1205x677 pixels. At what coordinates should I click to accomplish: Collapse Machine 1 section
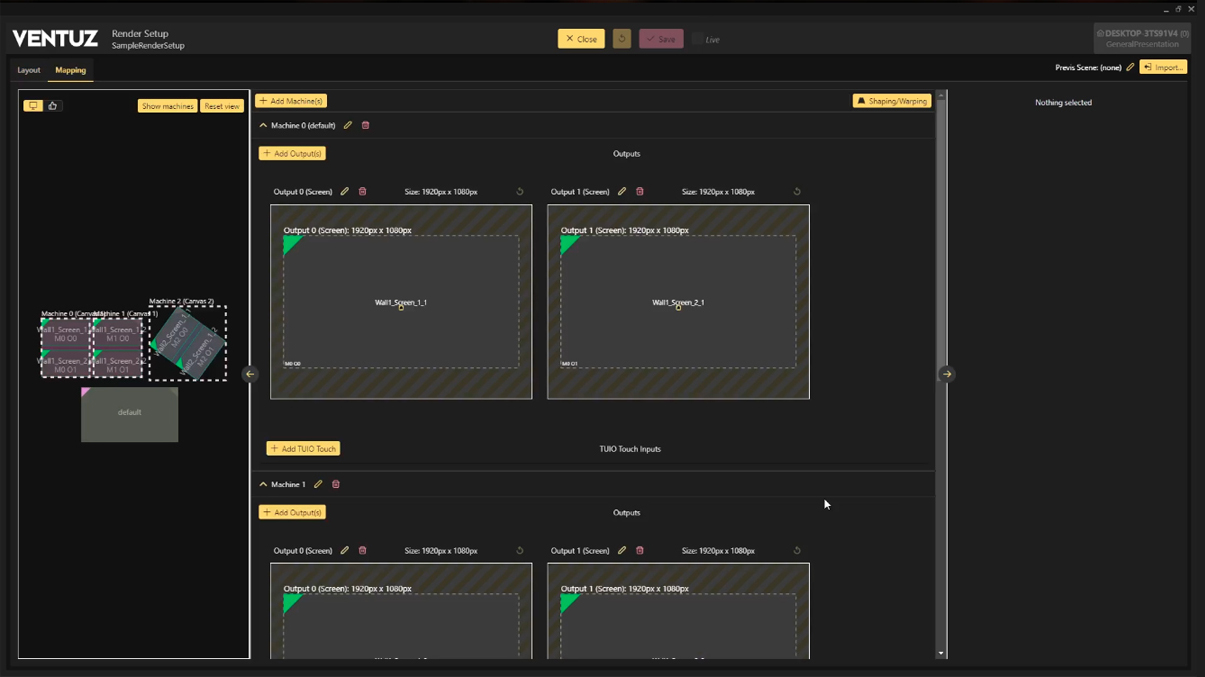click(x=263, y=485)
